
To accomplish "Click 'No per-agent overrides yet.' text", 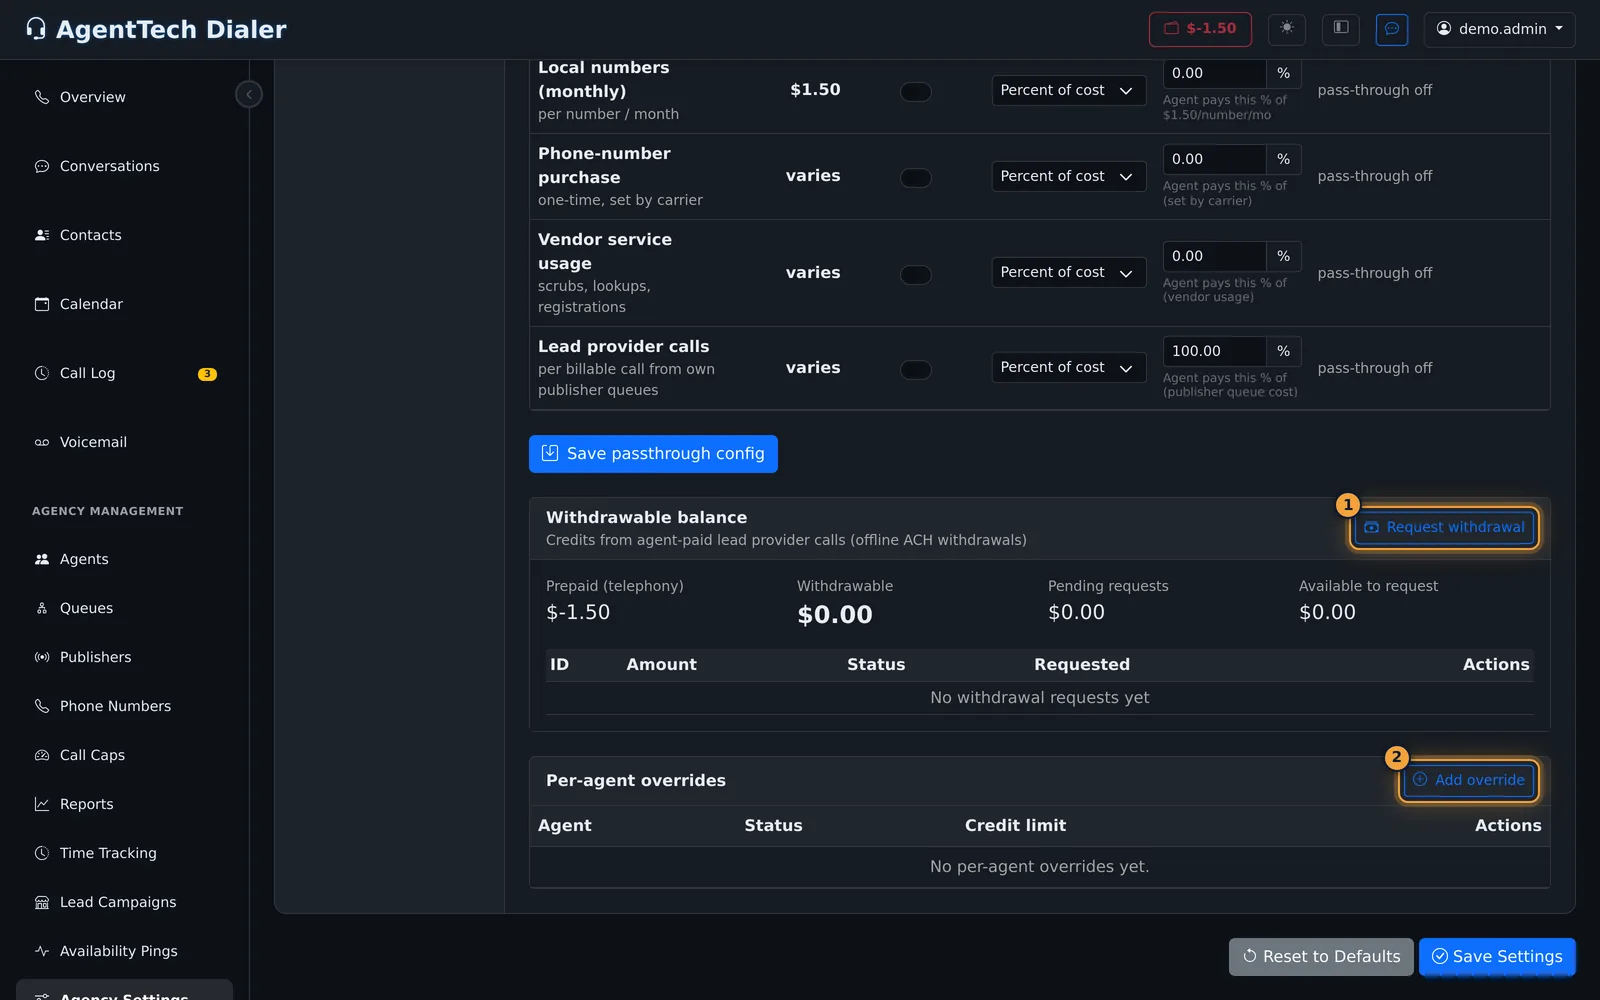I will coord(1039,867).
